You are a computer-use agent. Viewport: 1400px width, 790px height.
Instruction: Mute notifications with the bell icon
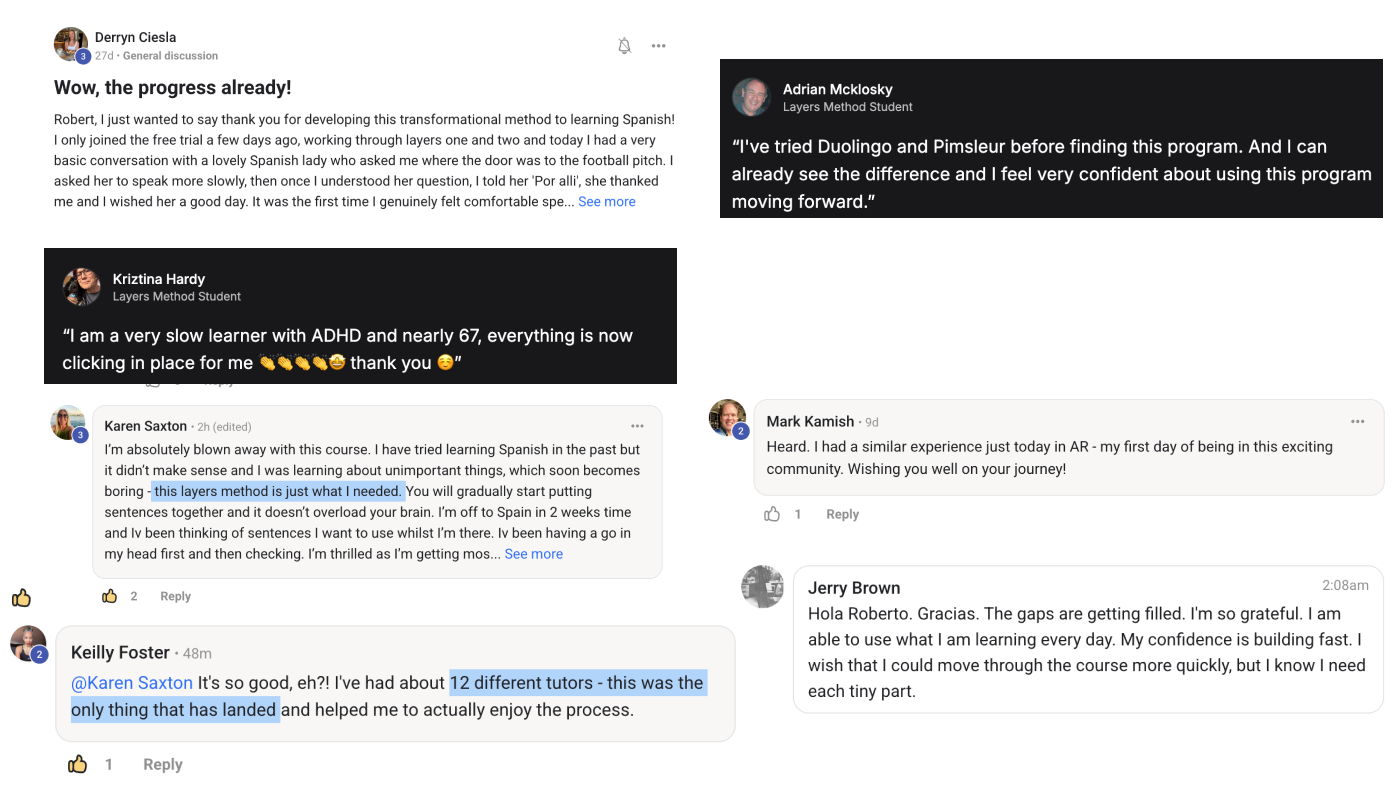(625, 46)
